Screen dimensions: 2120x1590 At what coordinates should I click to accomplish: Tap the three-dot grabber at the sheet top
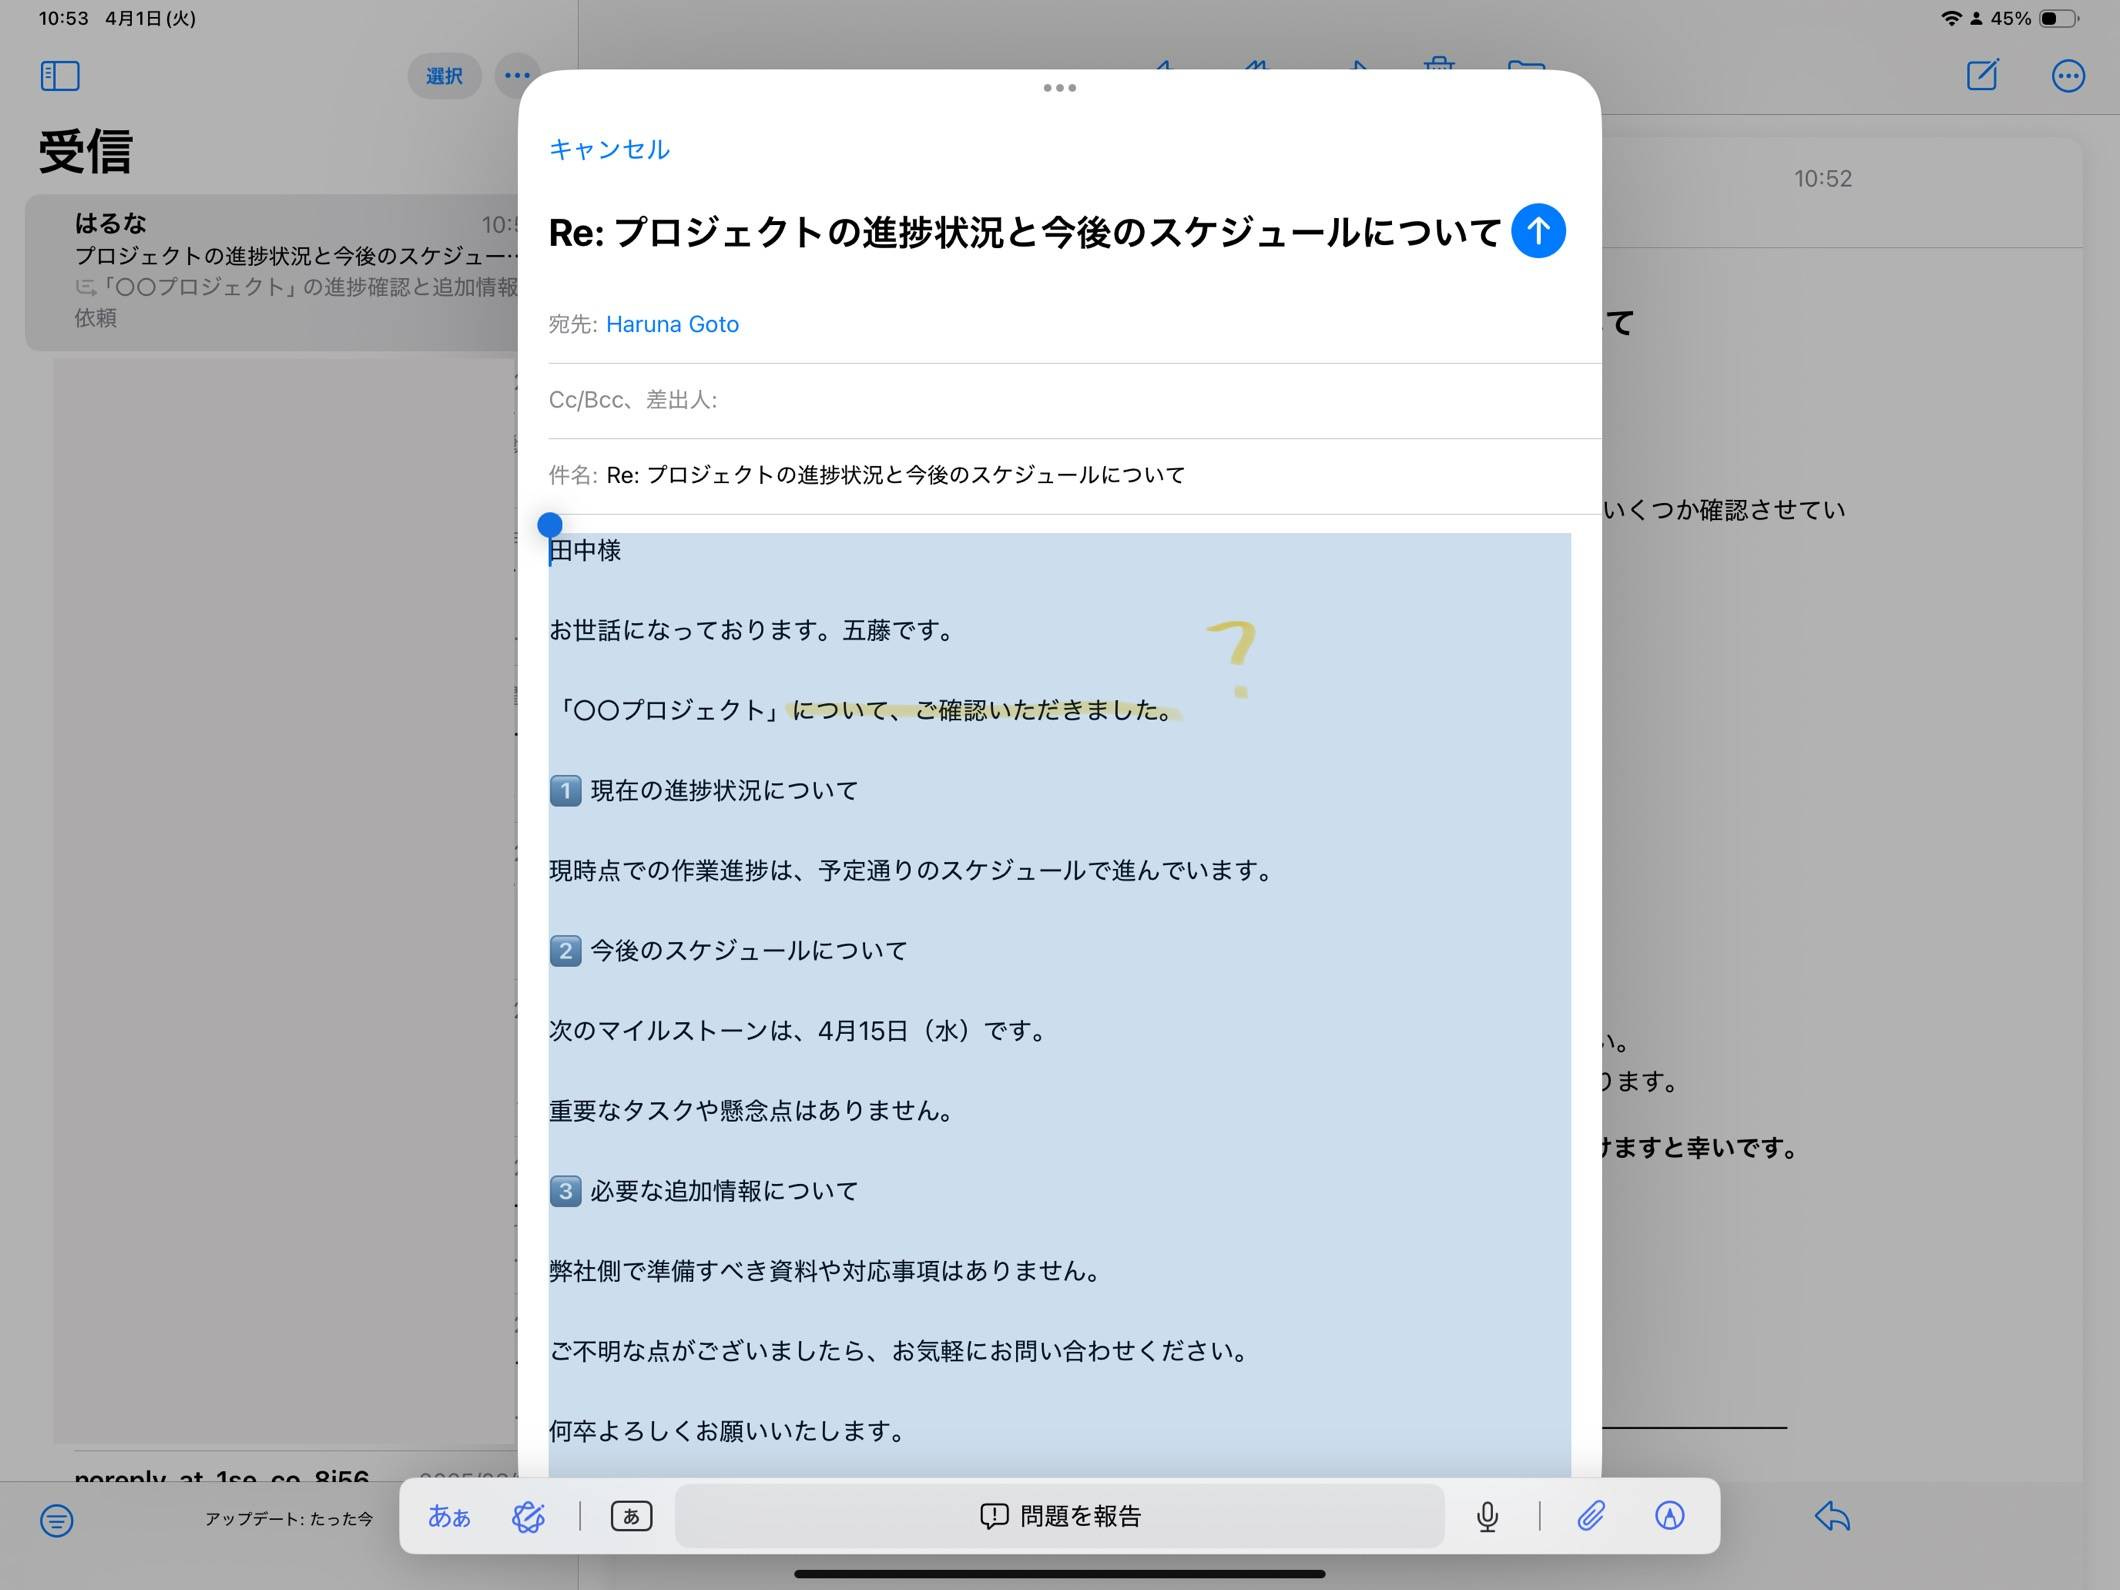pyautogui.click(x=1059, y=88)
